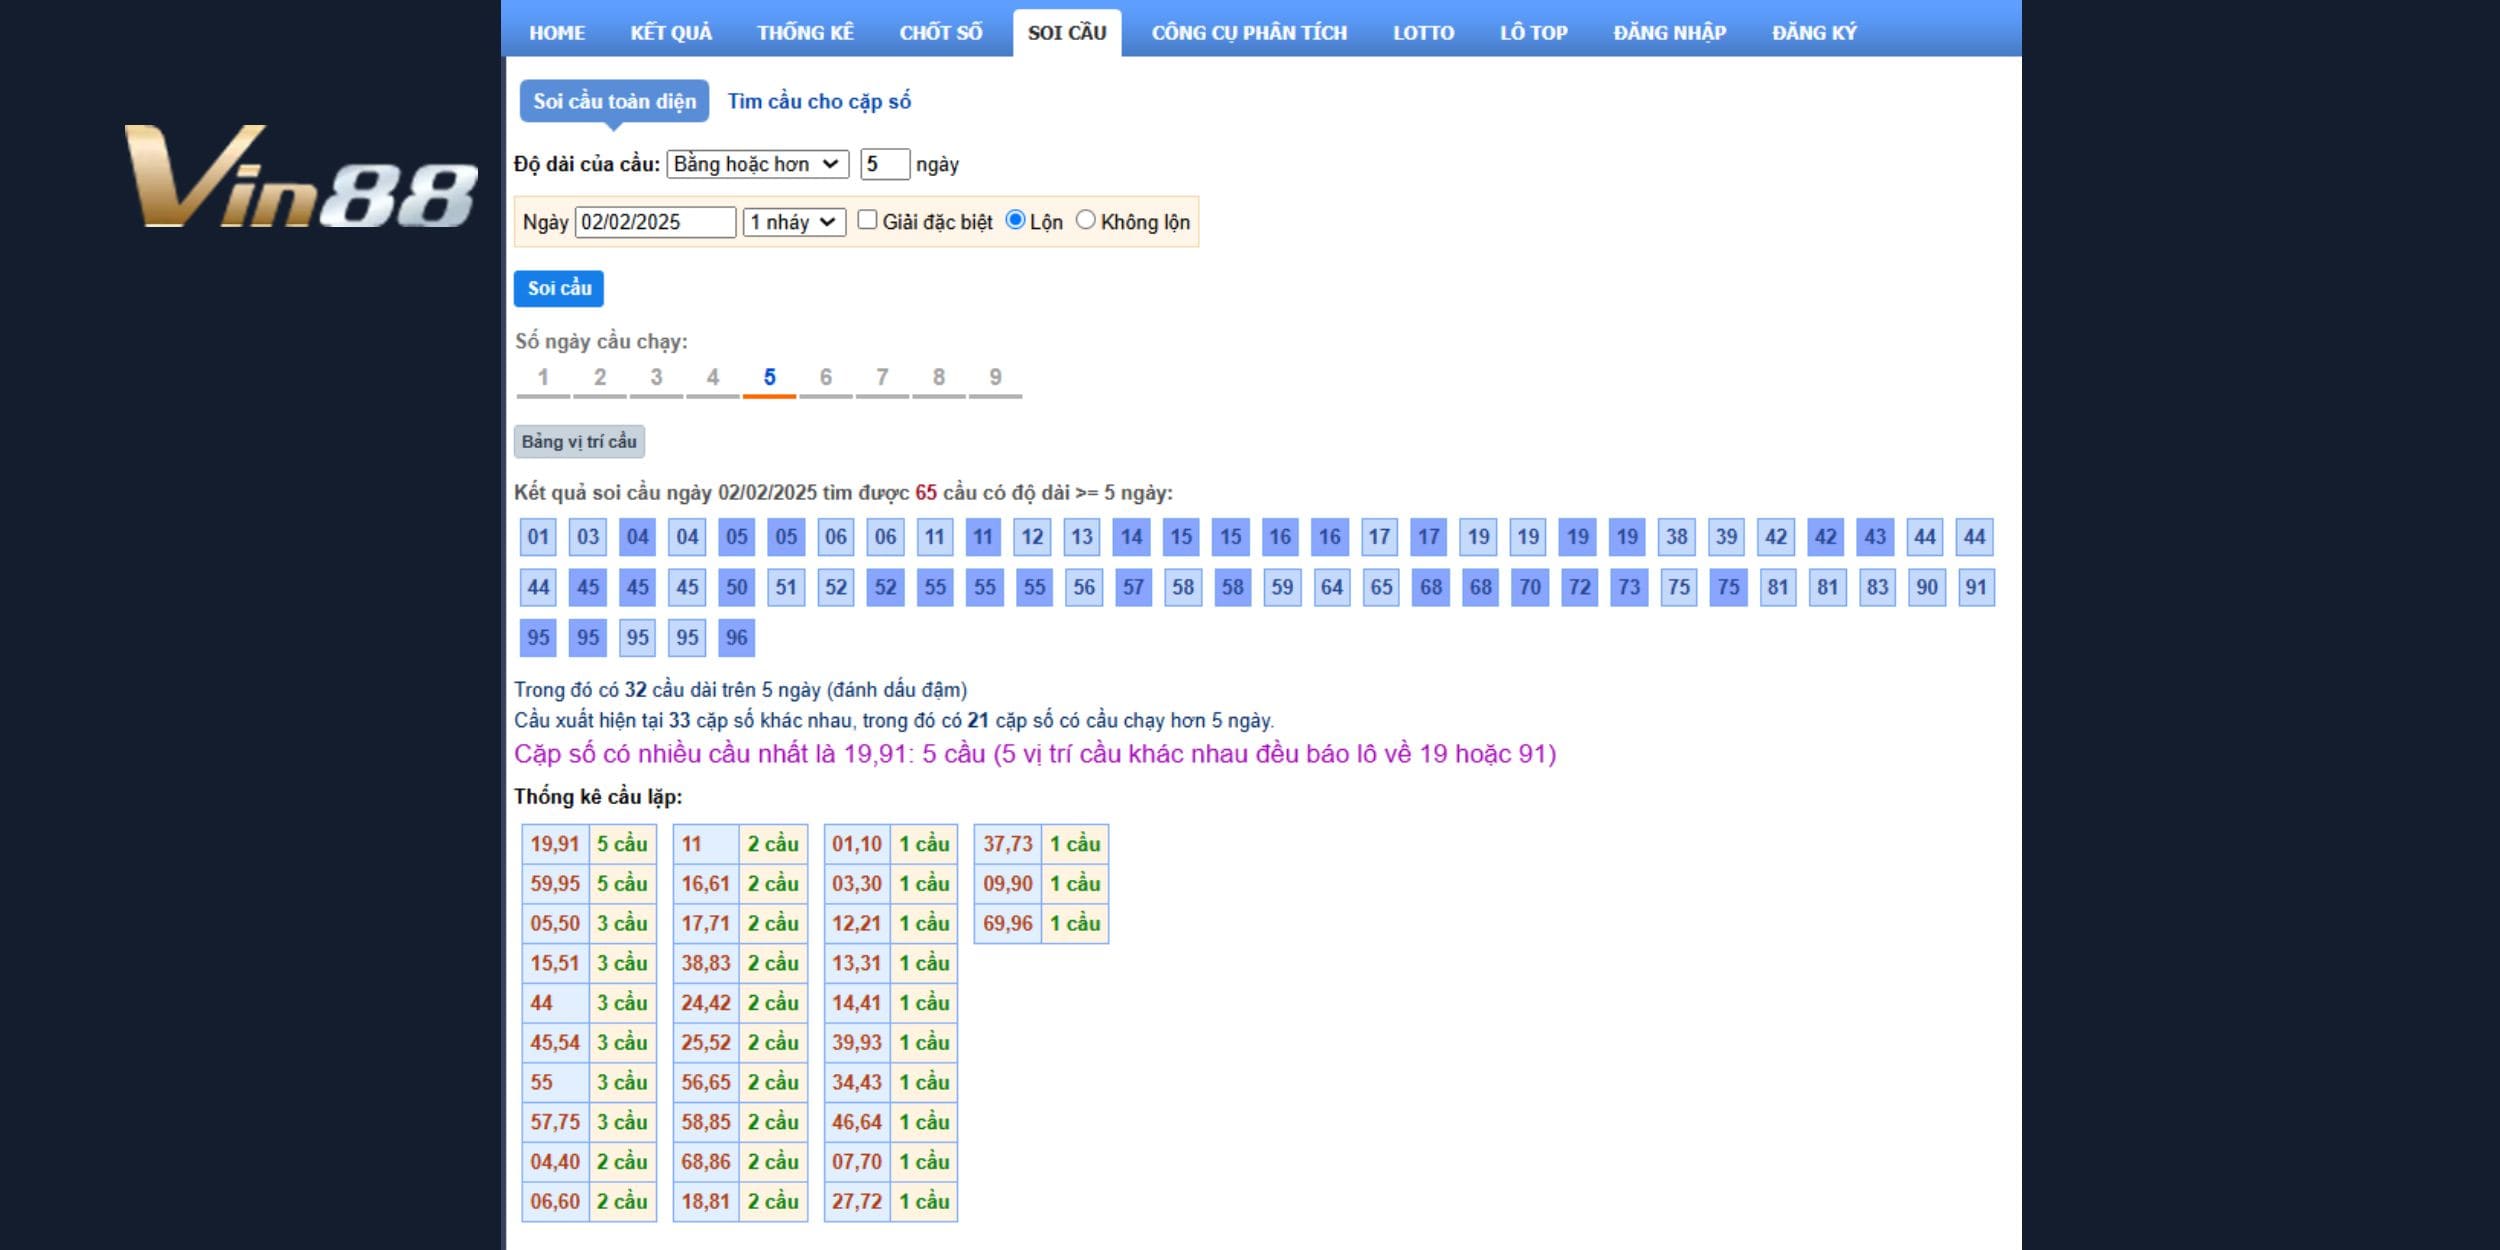Image resolution: width=2500 pixels, height=1250 pixels.
Task: Click the Bảng vị trí cầu button
Action: (579, 441)
